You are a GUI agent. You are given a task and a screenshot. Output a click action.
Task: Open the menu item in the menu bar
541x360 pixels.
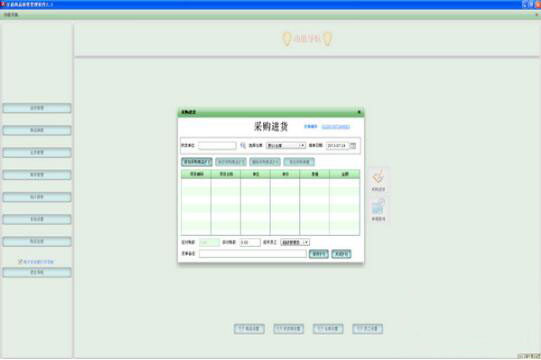tap(11, 15)
